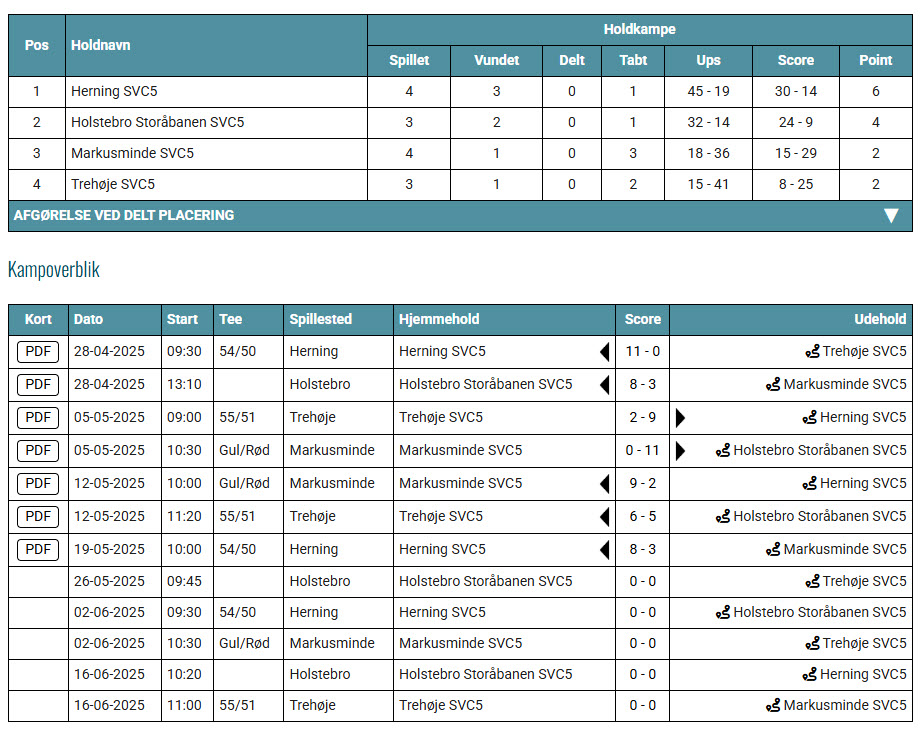
Task: Click the date '26-05-2025'
Action: tap(109, 582)
